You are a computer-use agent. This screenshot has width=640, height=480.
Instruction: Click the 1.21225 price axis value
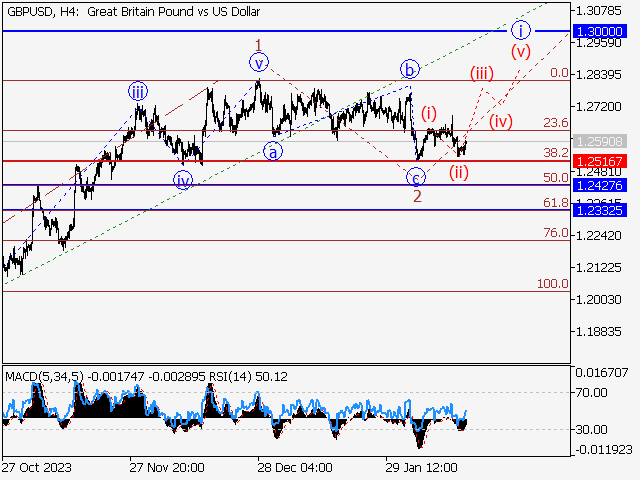tap(598, 268)
